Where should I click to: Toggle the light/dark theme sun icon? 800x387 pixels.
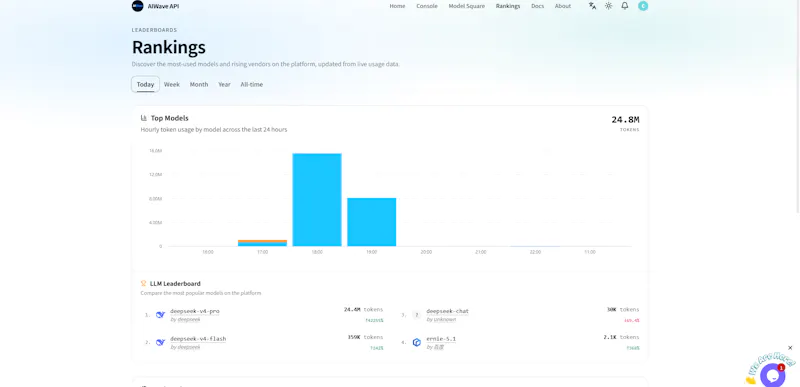point(609,6)
